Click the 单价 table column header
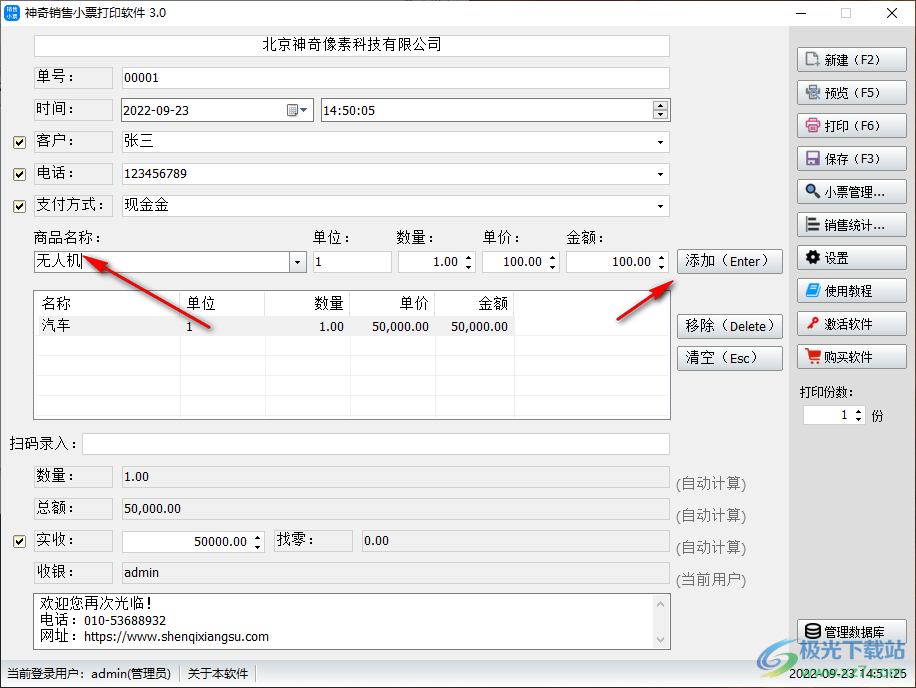 [x=393, y=304]
